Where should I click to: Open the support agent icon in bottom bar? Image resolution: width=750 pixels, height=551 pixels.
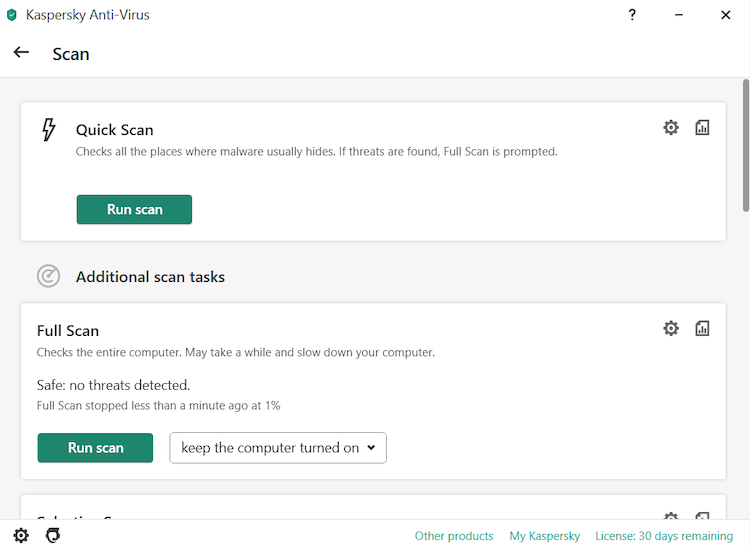53,536
